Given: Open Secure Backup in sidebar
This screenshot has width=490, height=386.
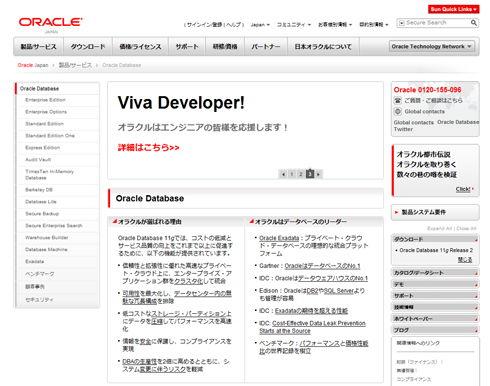Looking at the screenshot, I should tap(42, 214).
